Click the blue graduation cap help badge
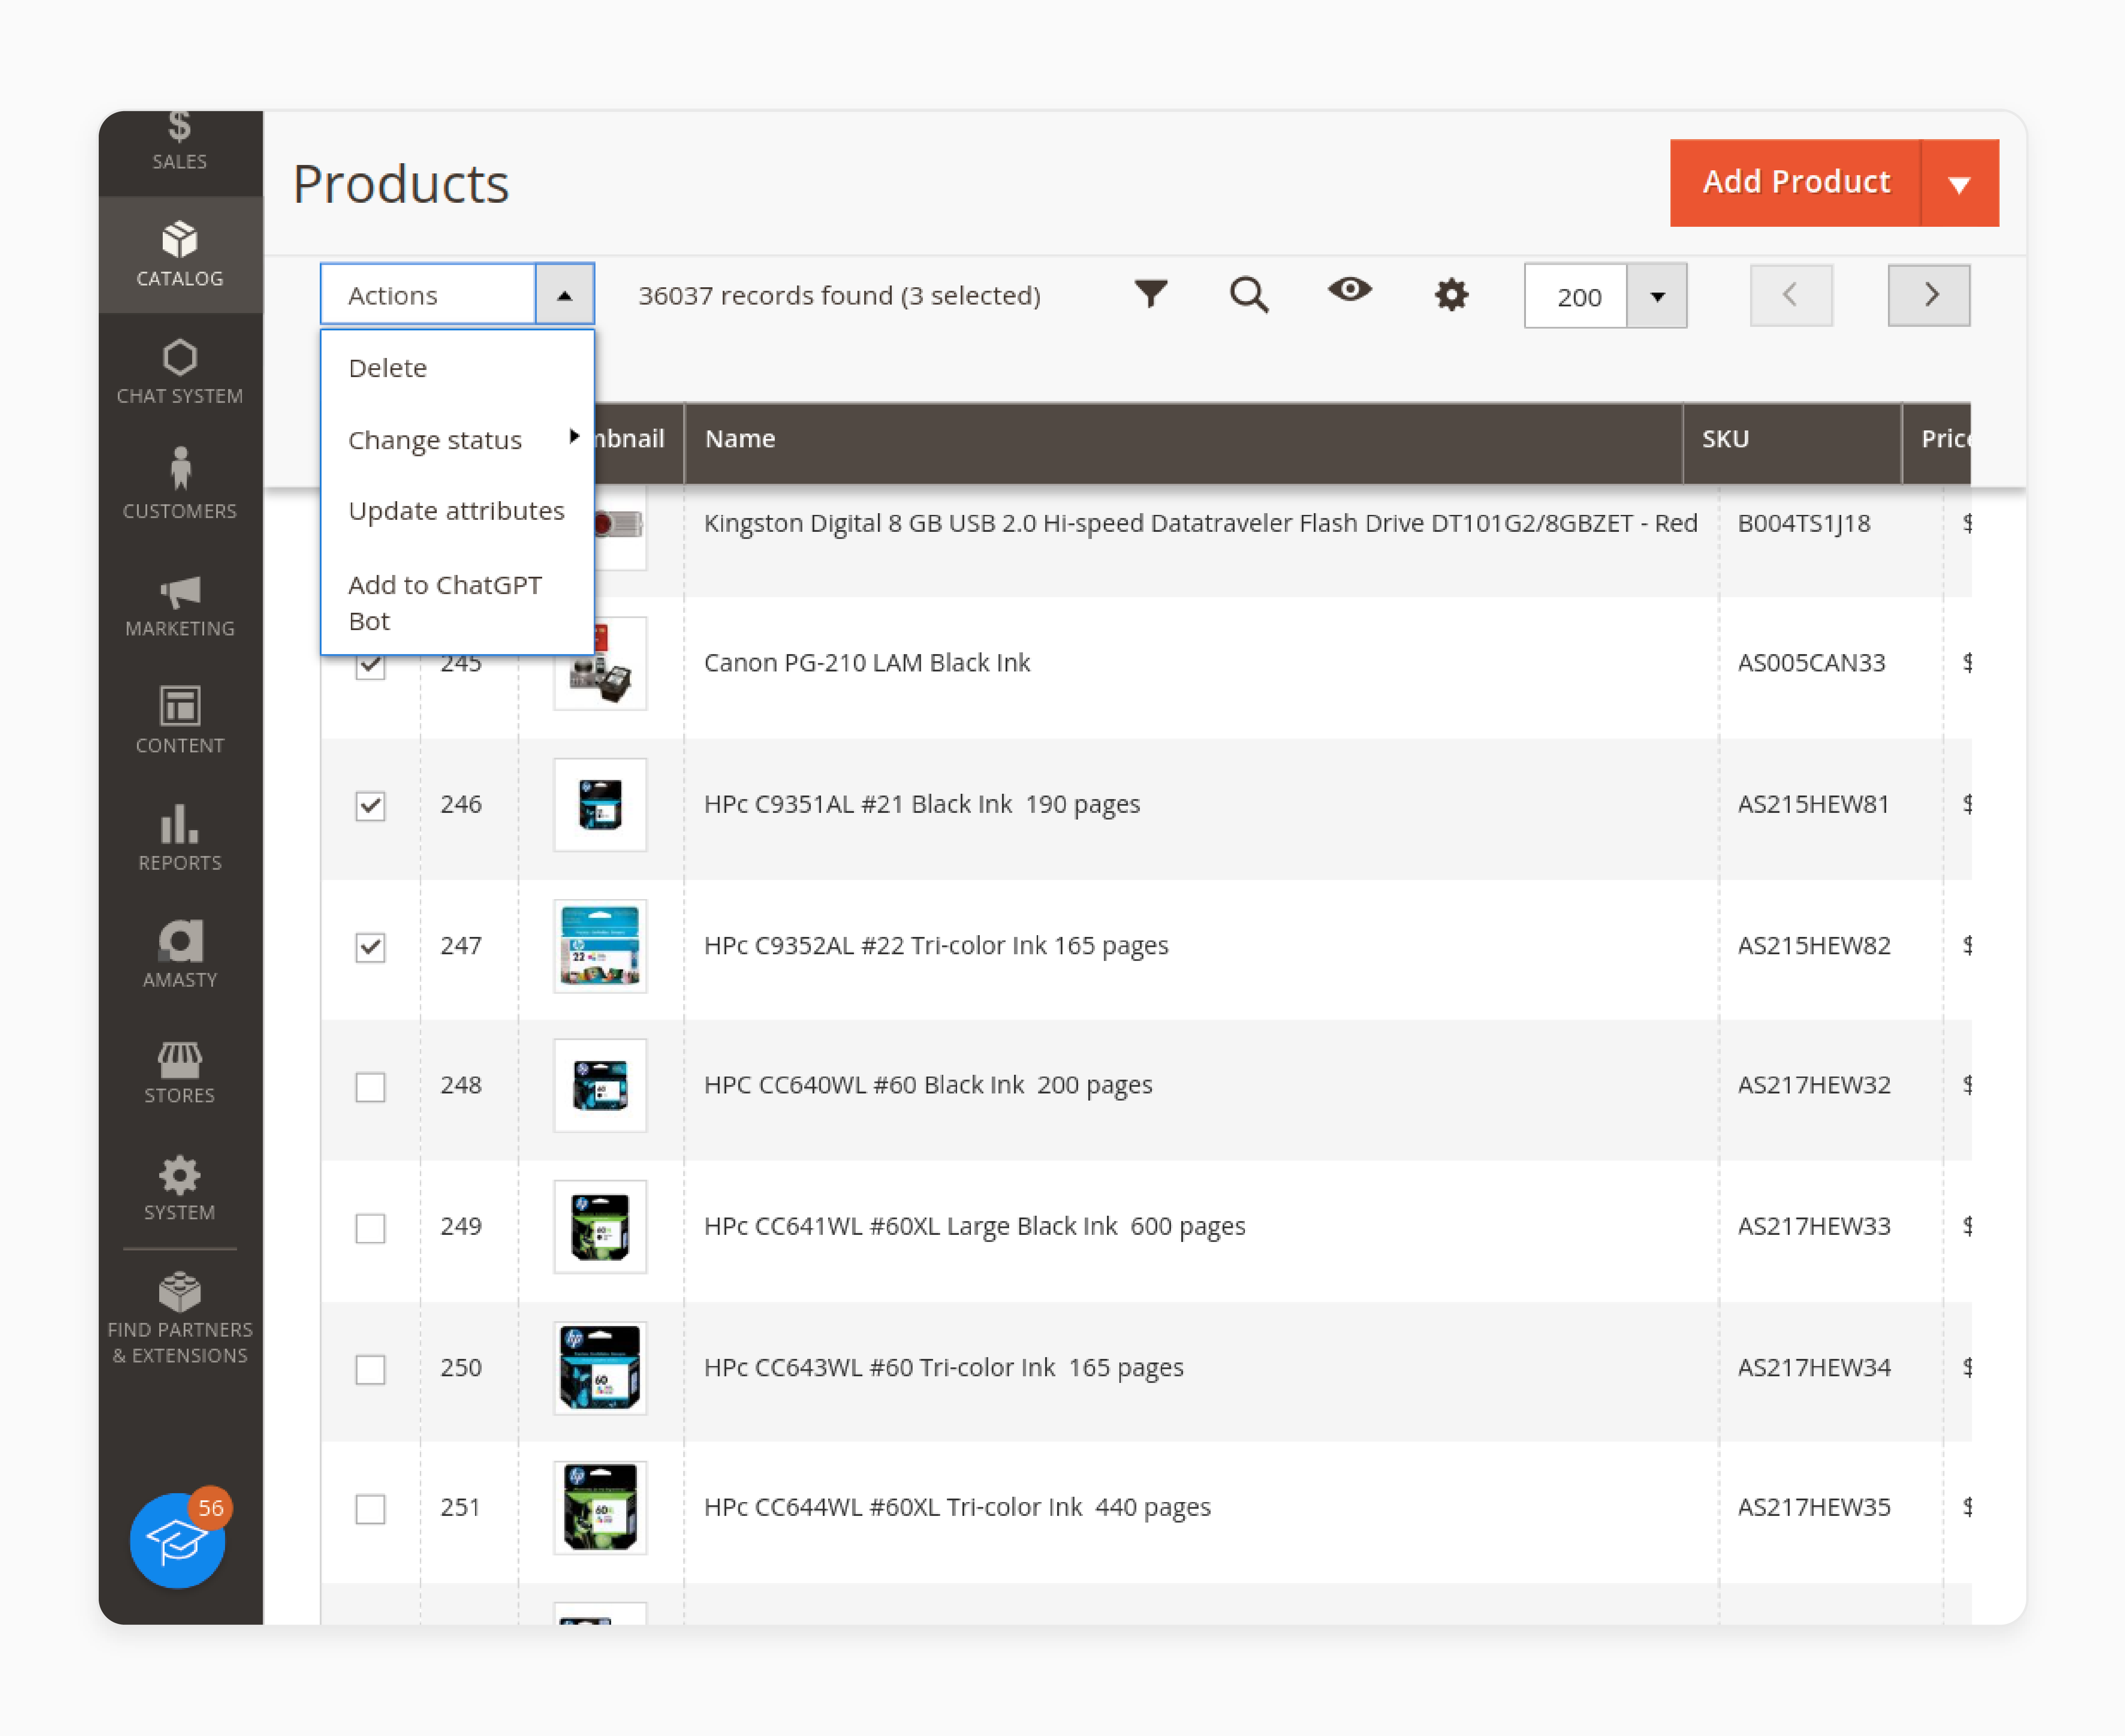Screen dimensions: 2125x1736 coord(178,1540)
